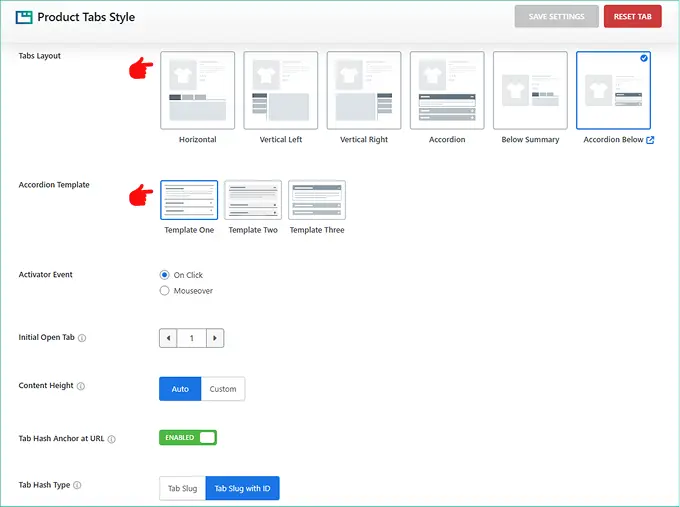680x507 pixels.
Task: Choose Mouseover as activator event
Action: [x=165, y=291]
